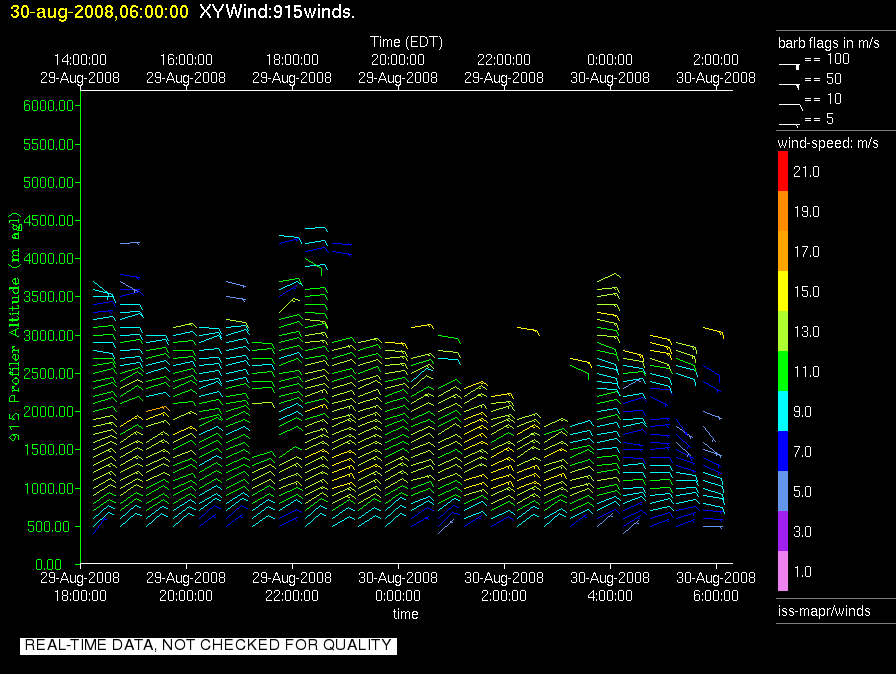Click the top axis '20:00:00 29-Aug-2008' label
The height and width of the screenshot is (674, 896).
(398, 69)
